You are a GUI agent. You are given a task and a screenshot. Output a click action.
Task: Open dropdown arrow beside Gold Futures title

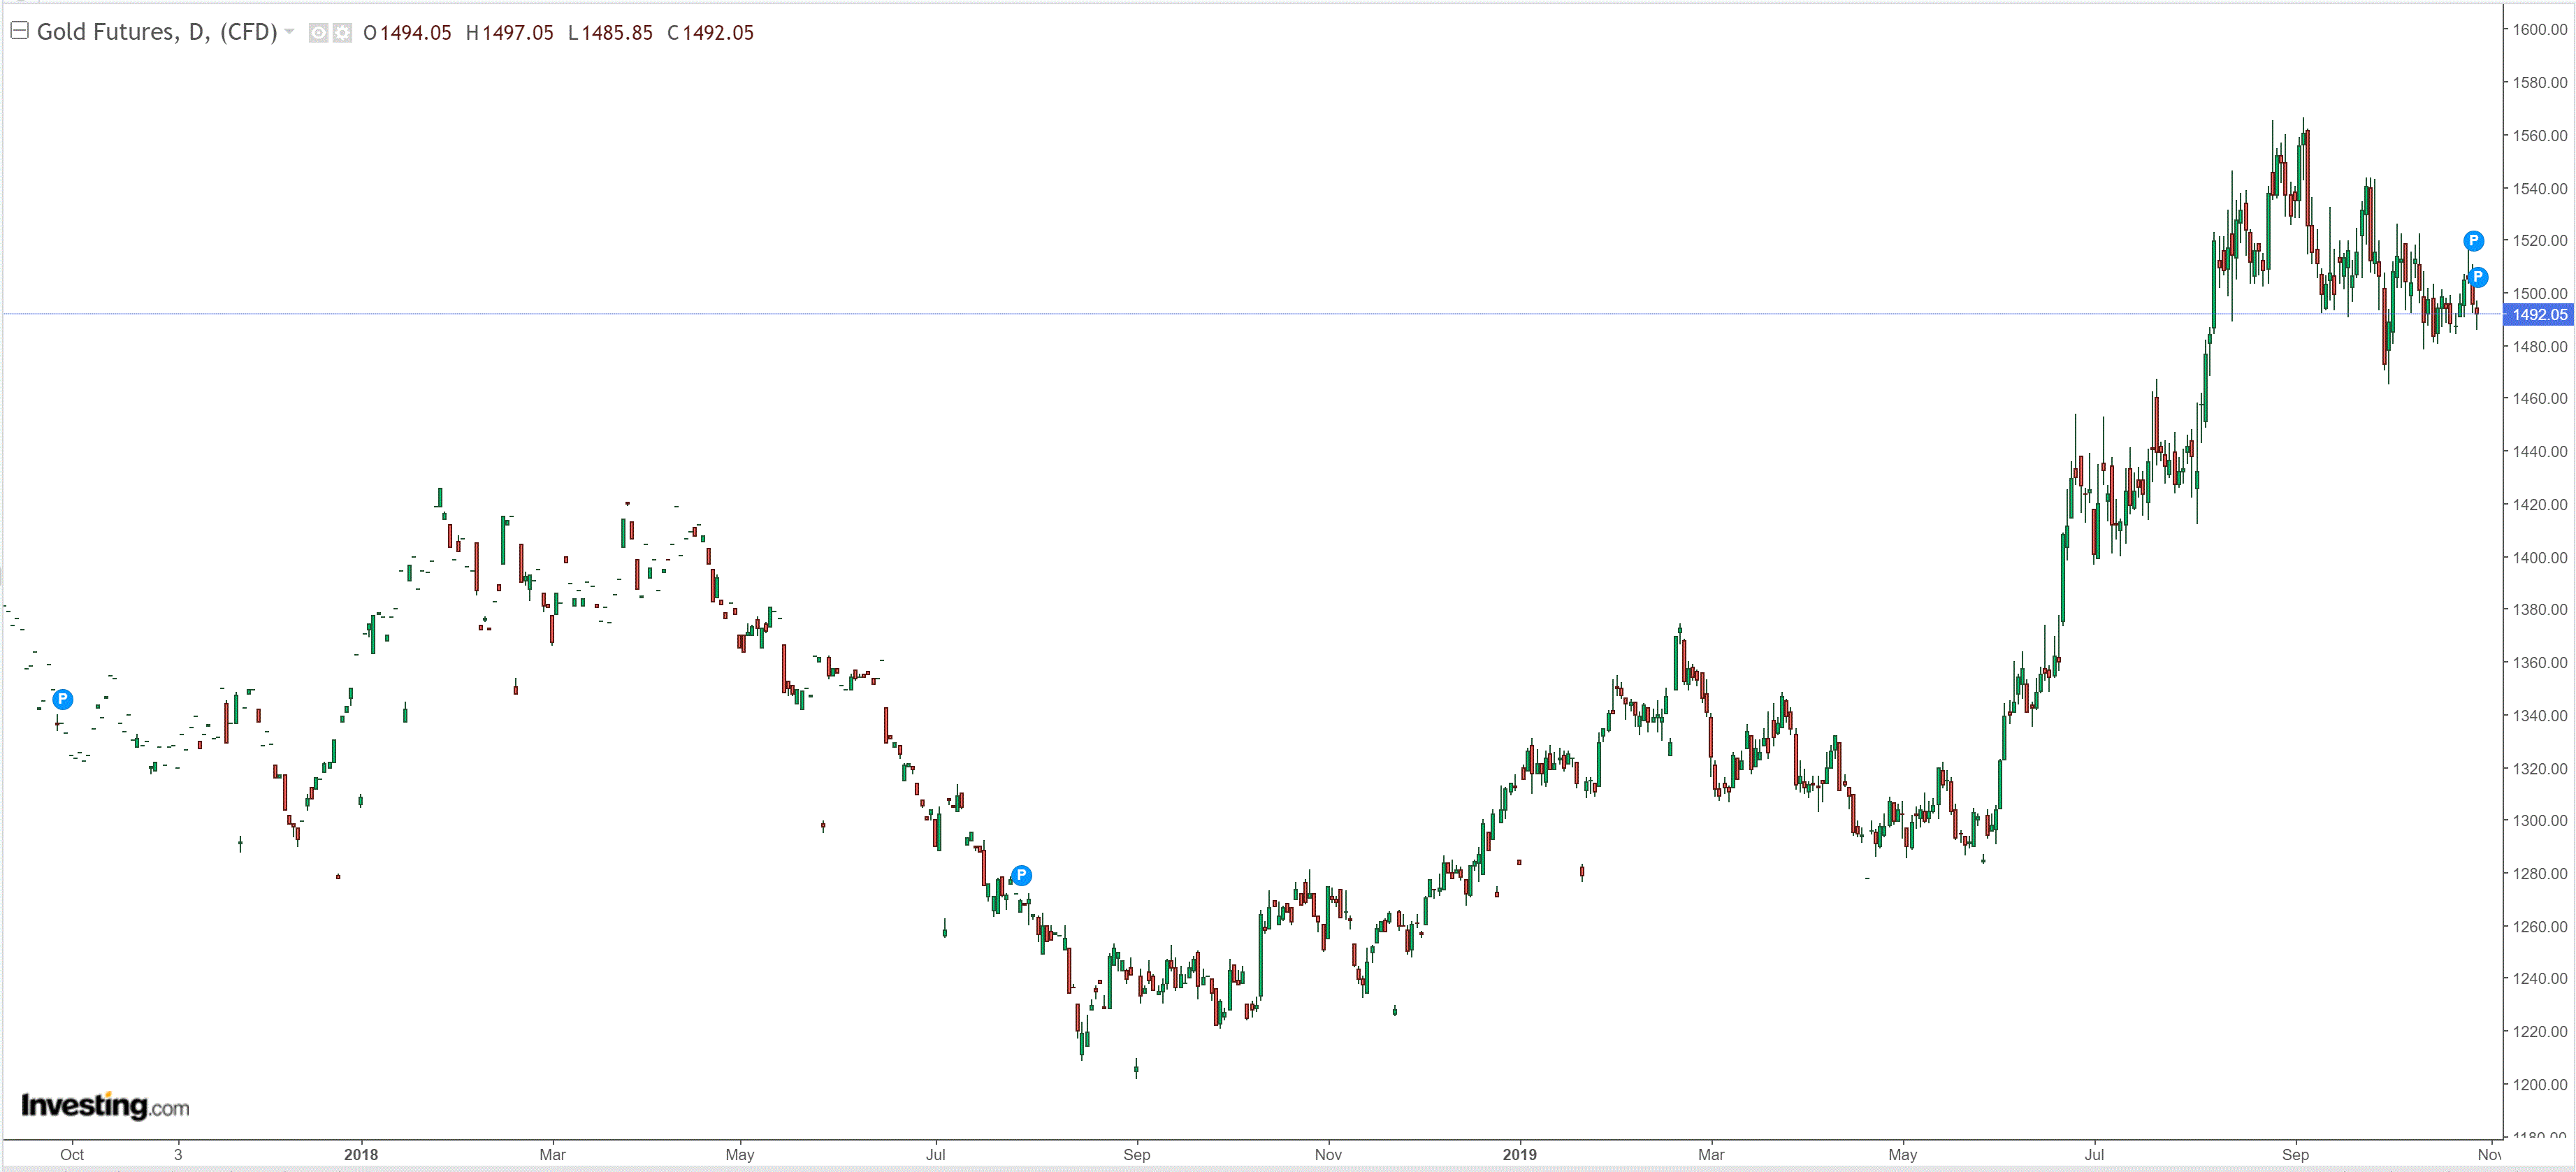(x=290, y=32)
